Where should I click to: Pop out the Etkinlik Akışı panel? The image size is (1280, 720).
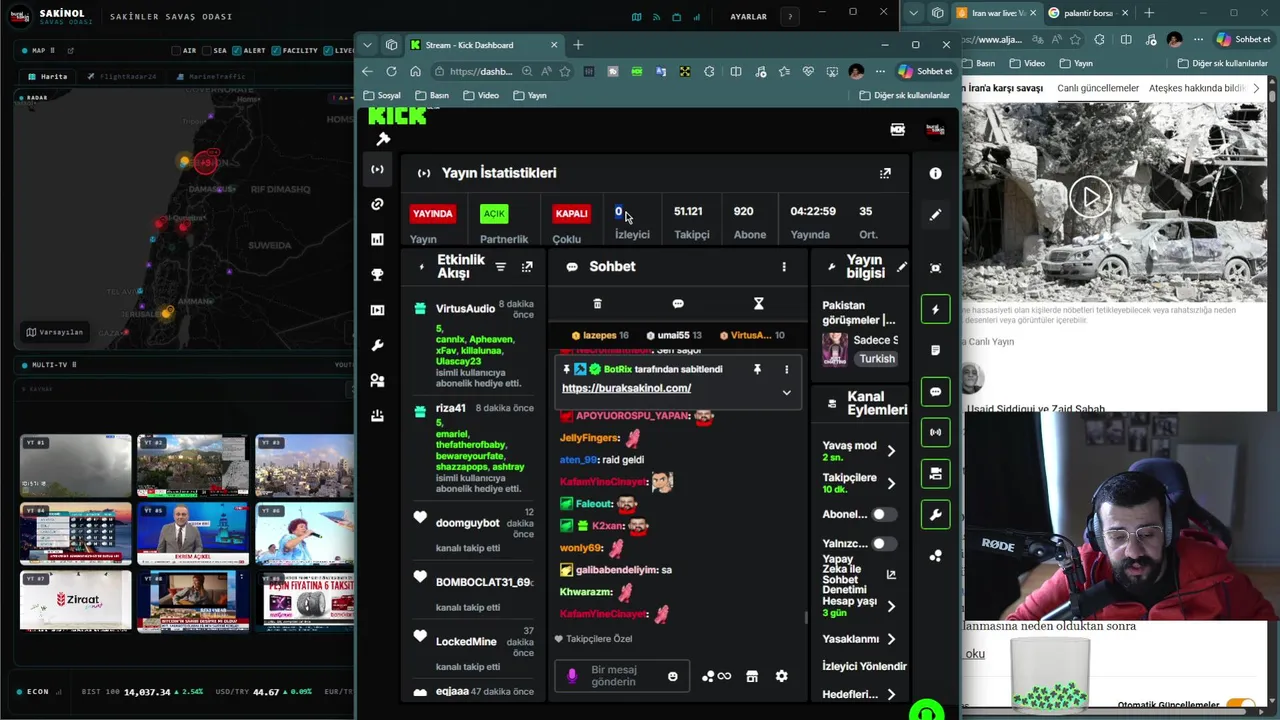click(x=527, y=267)
